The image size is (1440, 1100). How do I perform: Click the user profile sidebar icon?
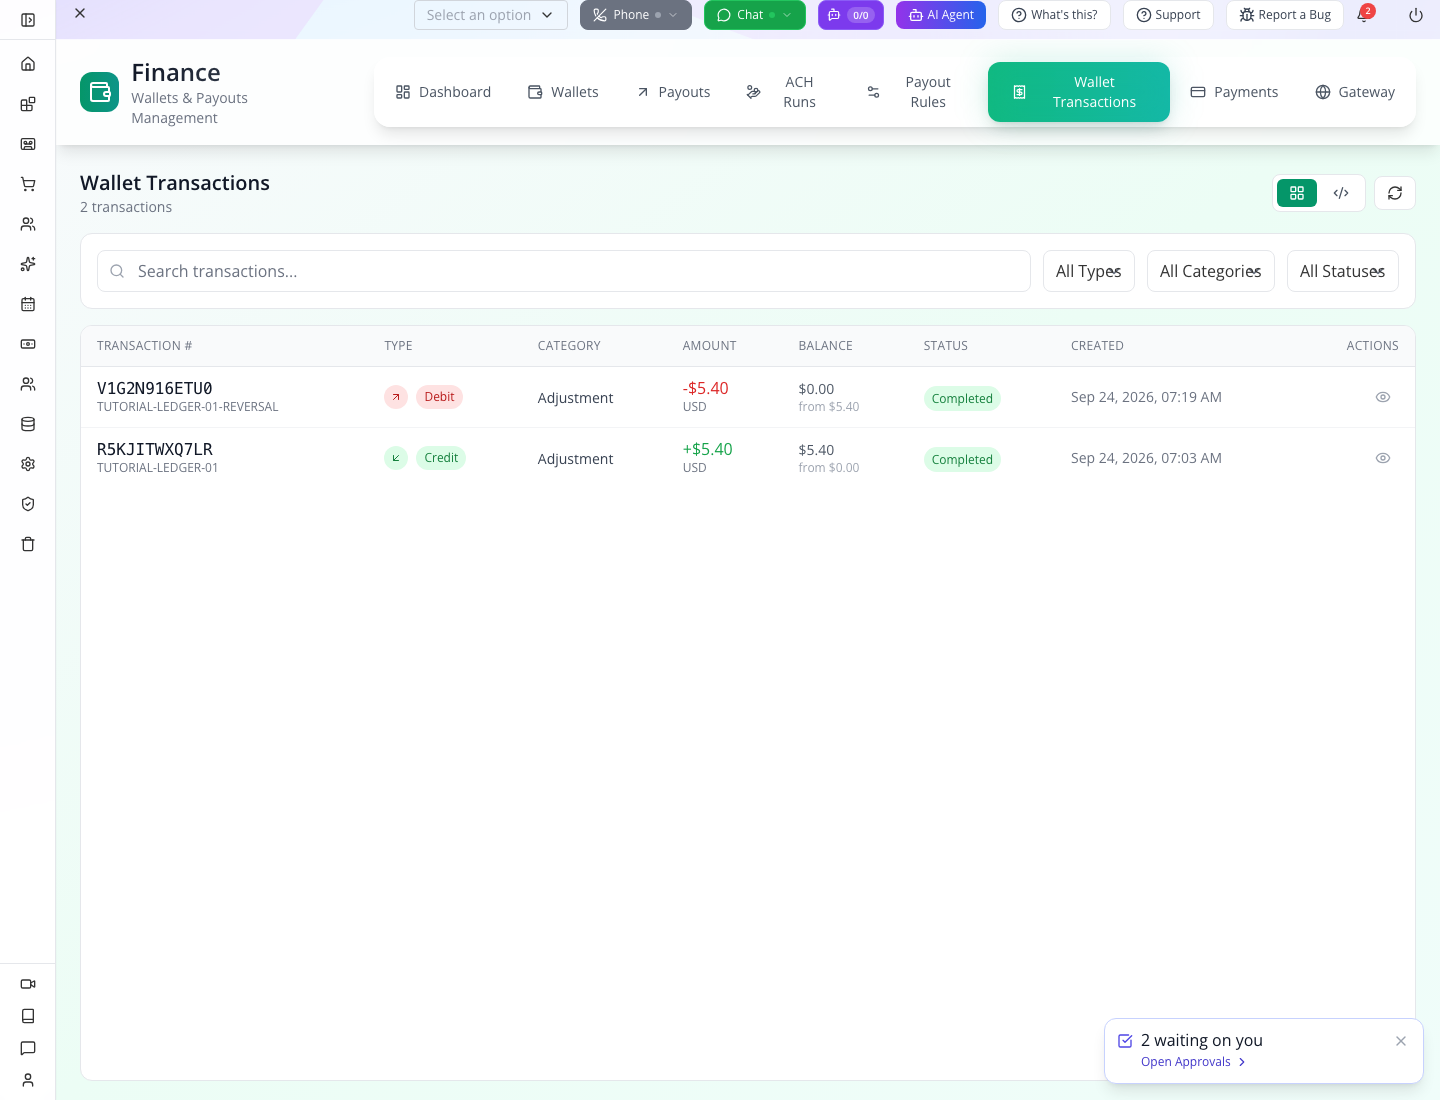click(28, 1080)
